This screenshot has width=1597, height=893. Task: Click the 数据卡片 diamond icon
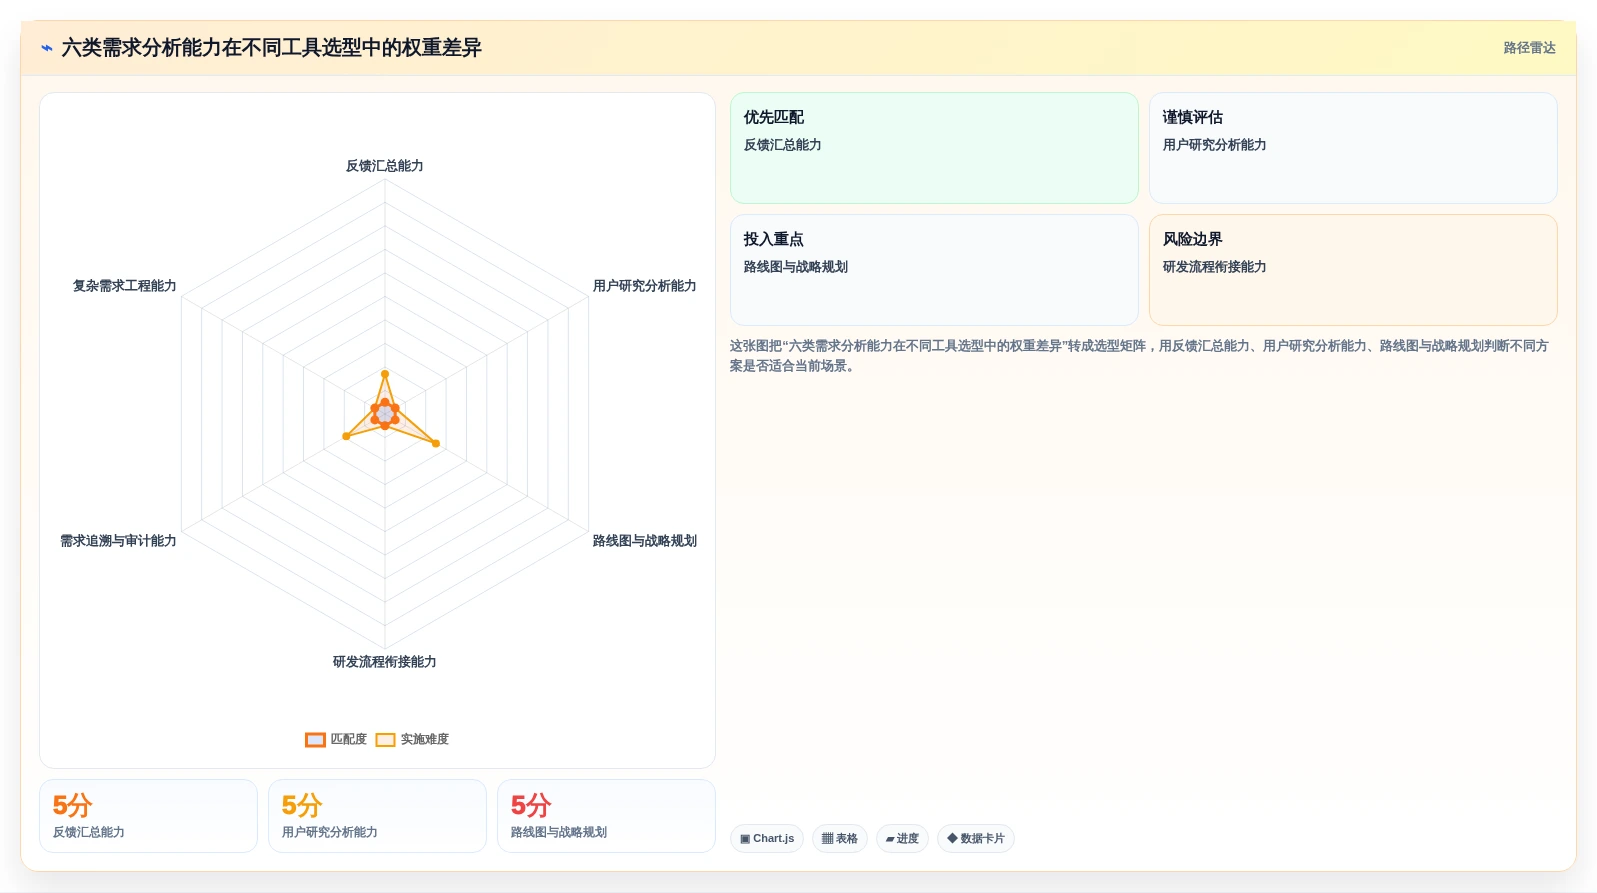click(952, 839)
